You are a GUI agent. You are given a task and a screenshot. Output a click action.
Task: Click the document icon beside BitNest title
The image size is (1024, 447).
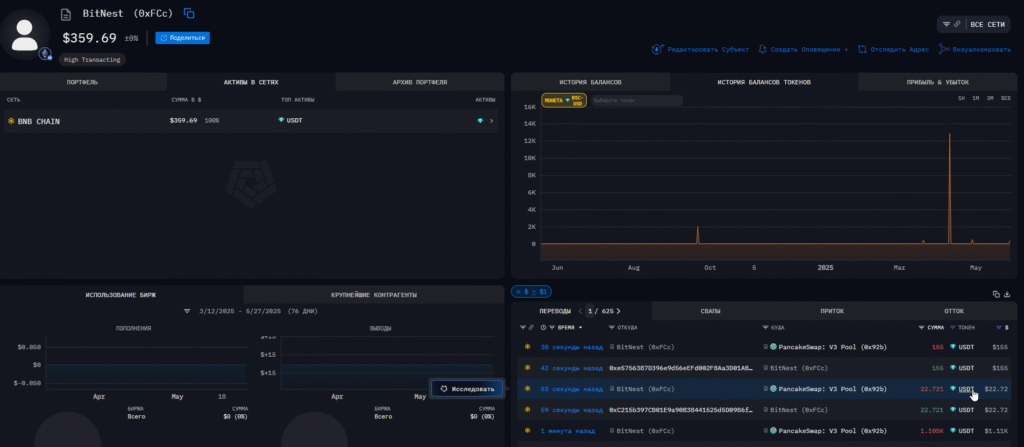click(x=65, y=14)
